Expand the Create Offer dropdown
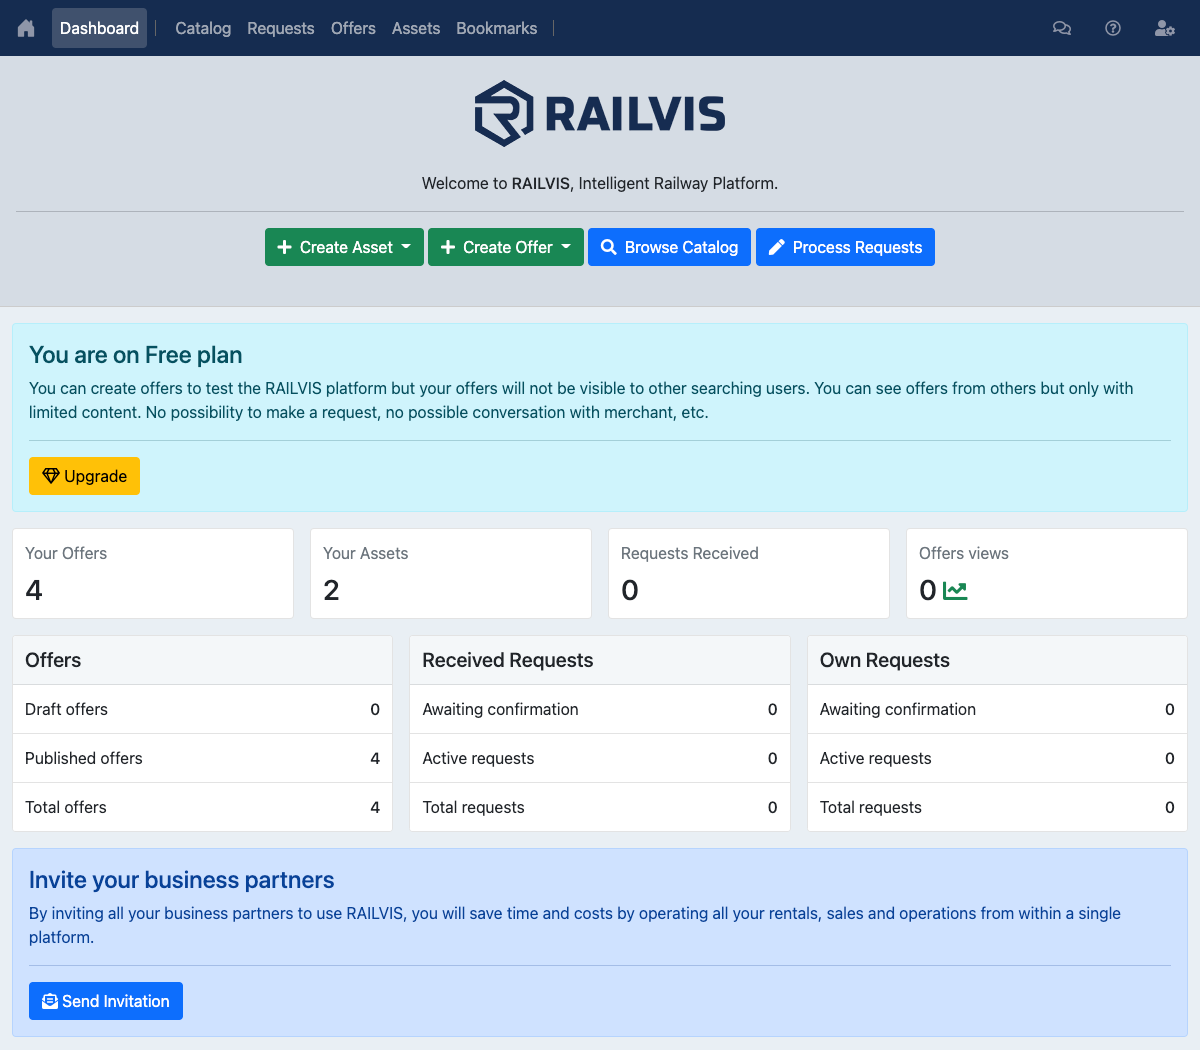This screenshot has width=1200, height=1050. coord(506,247)
